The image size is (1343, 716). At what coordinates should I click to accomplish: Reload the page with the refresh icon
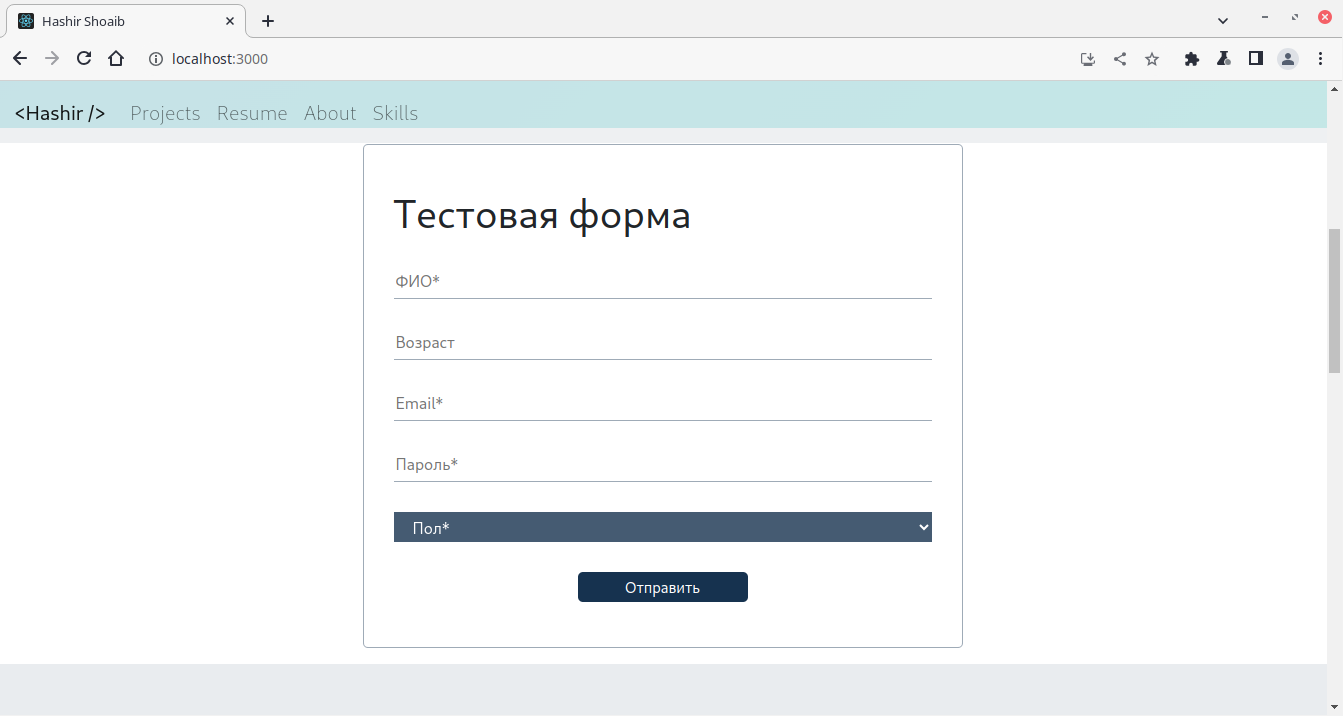pos(84,59)
